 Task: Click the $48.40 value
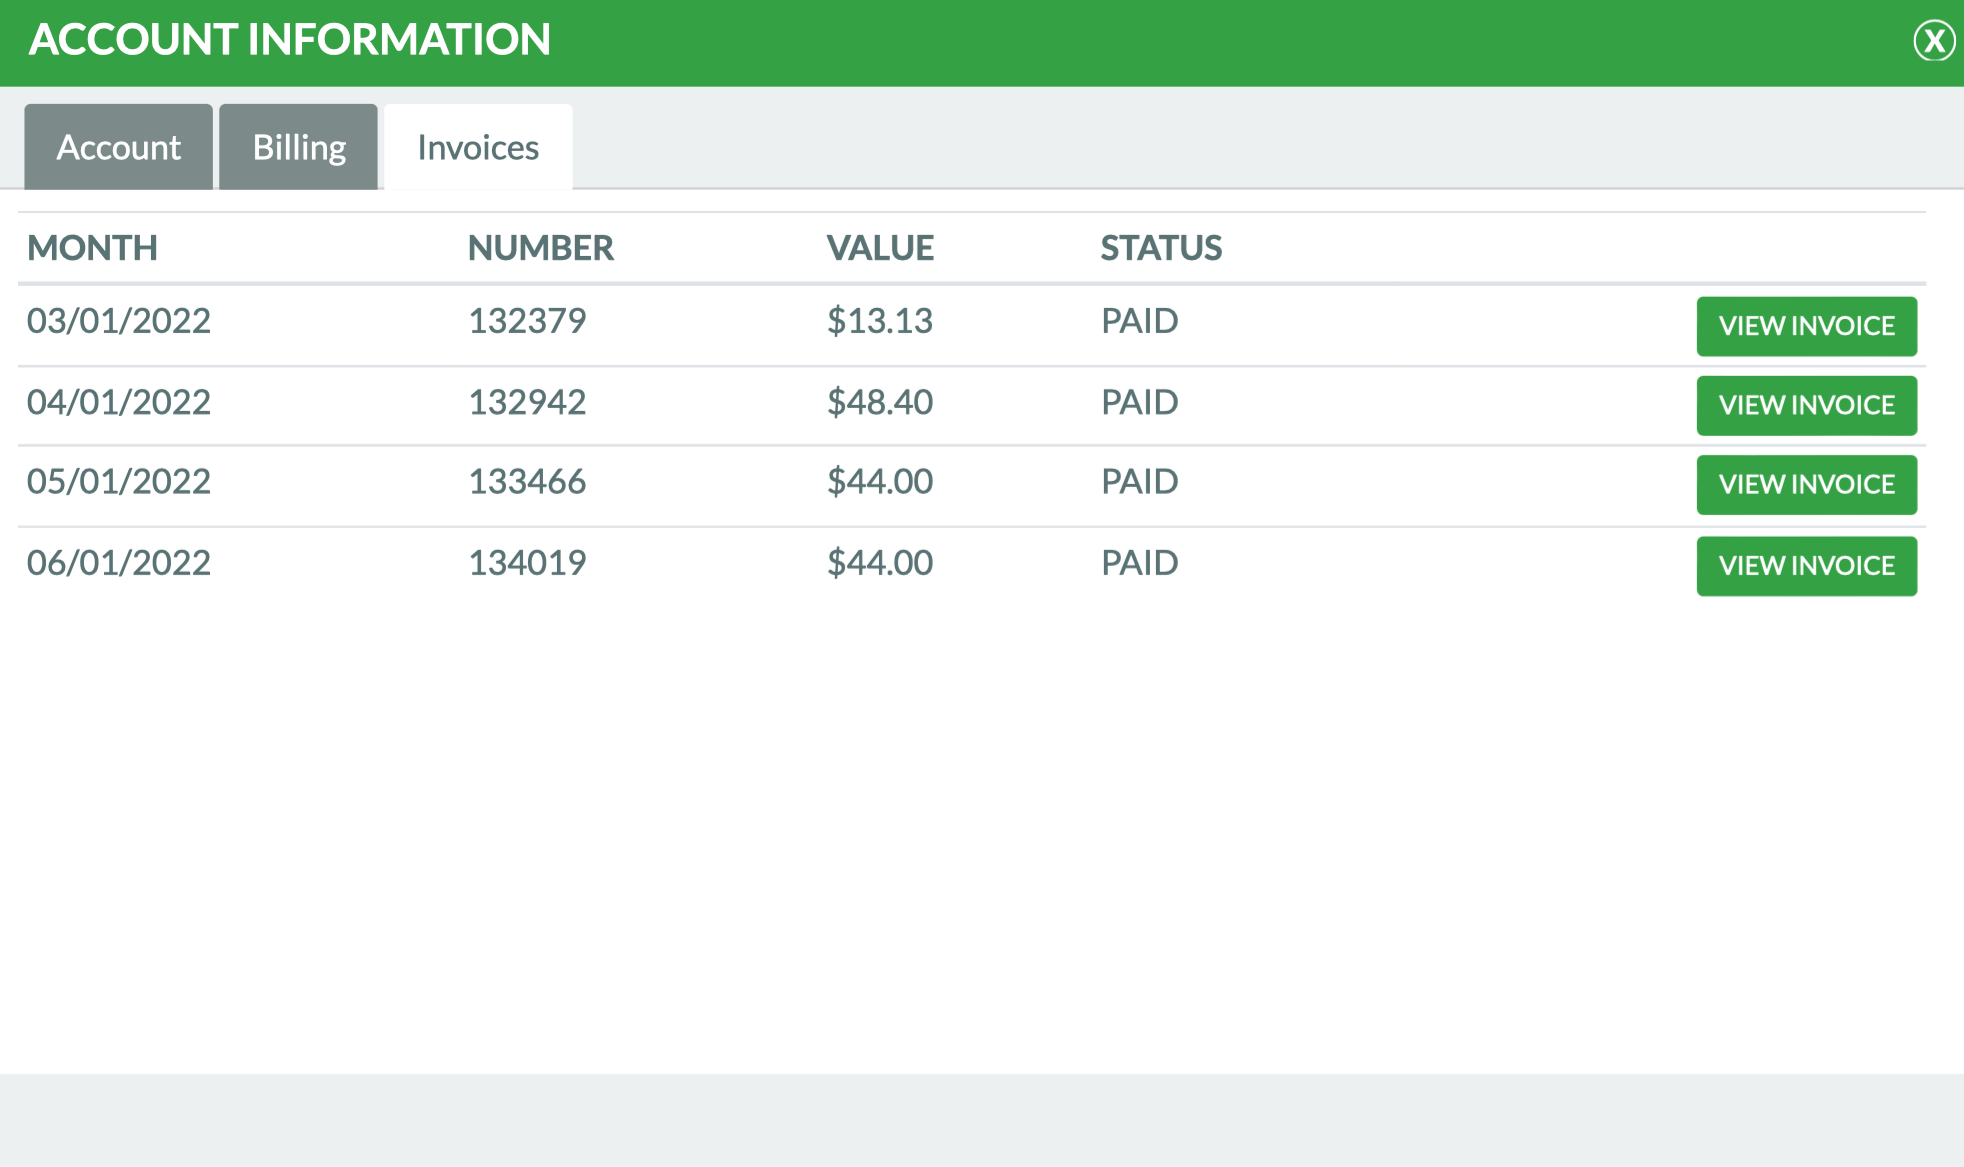[x=880, y=402]
